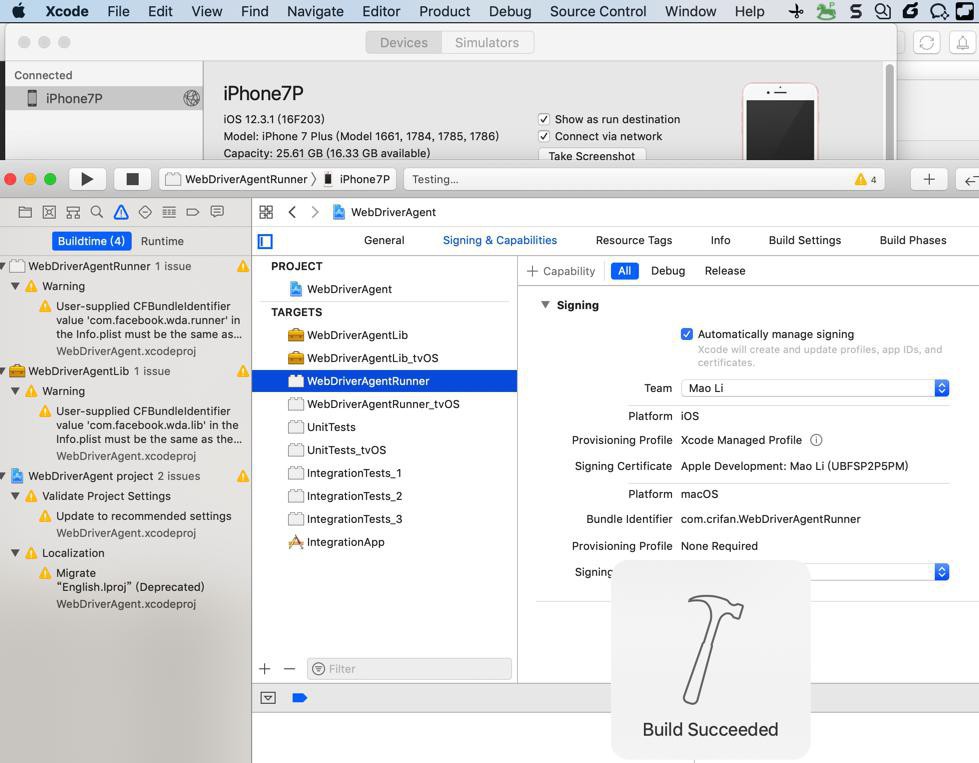Open the Project navigator folder icon
This screenshot has width=979, height=763.
coord(25,212)
